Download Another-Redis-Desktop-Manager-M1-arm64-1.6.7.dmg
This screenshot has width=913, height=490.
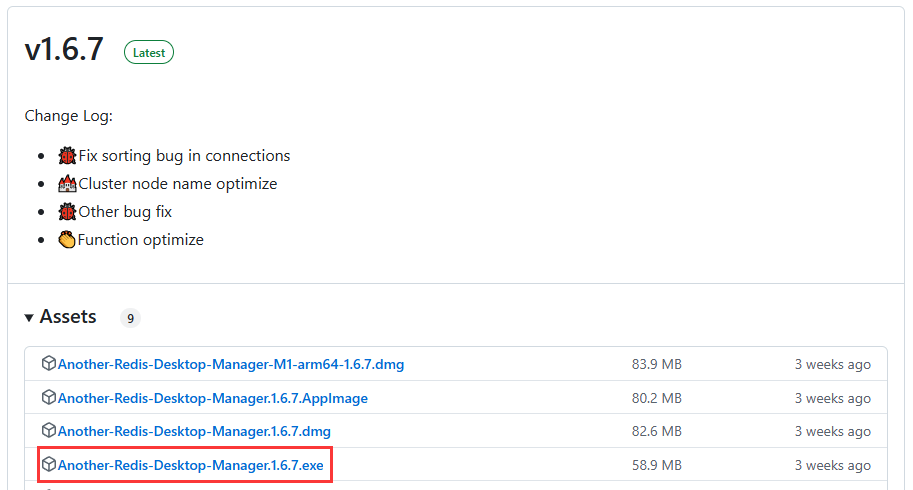coord(231,364)
